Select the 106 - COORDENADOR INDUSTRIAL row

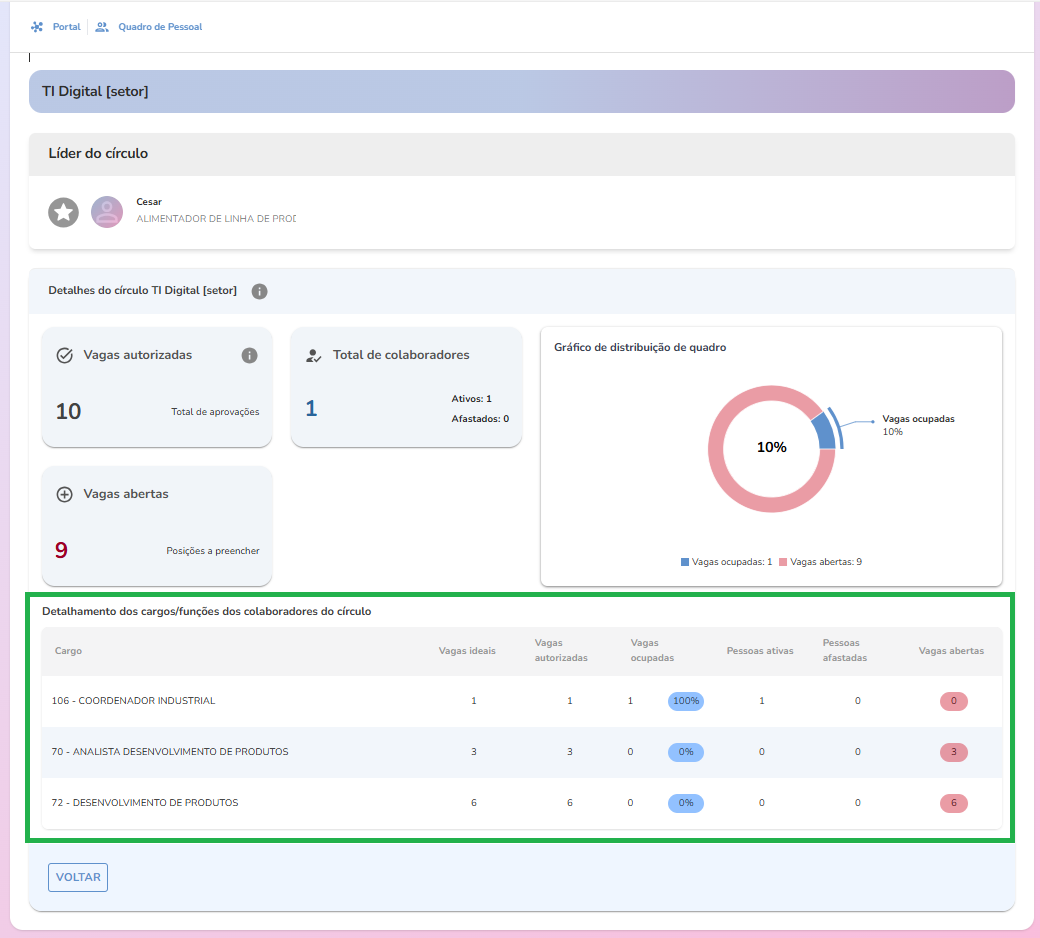pos(134,701)
